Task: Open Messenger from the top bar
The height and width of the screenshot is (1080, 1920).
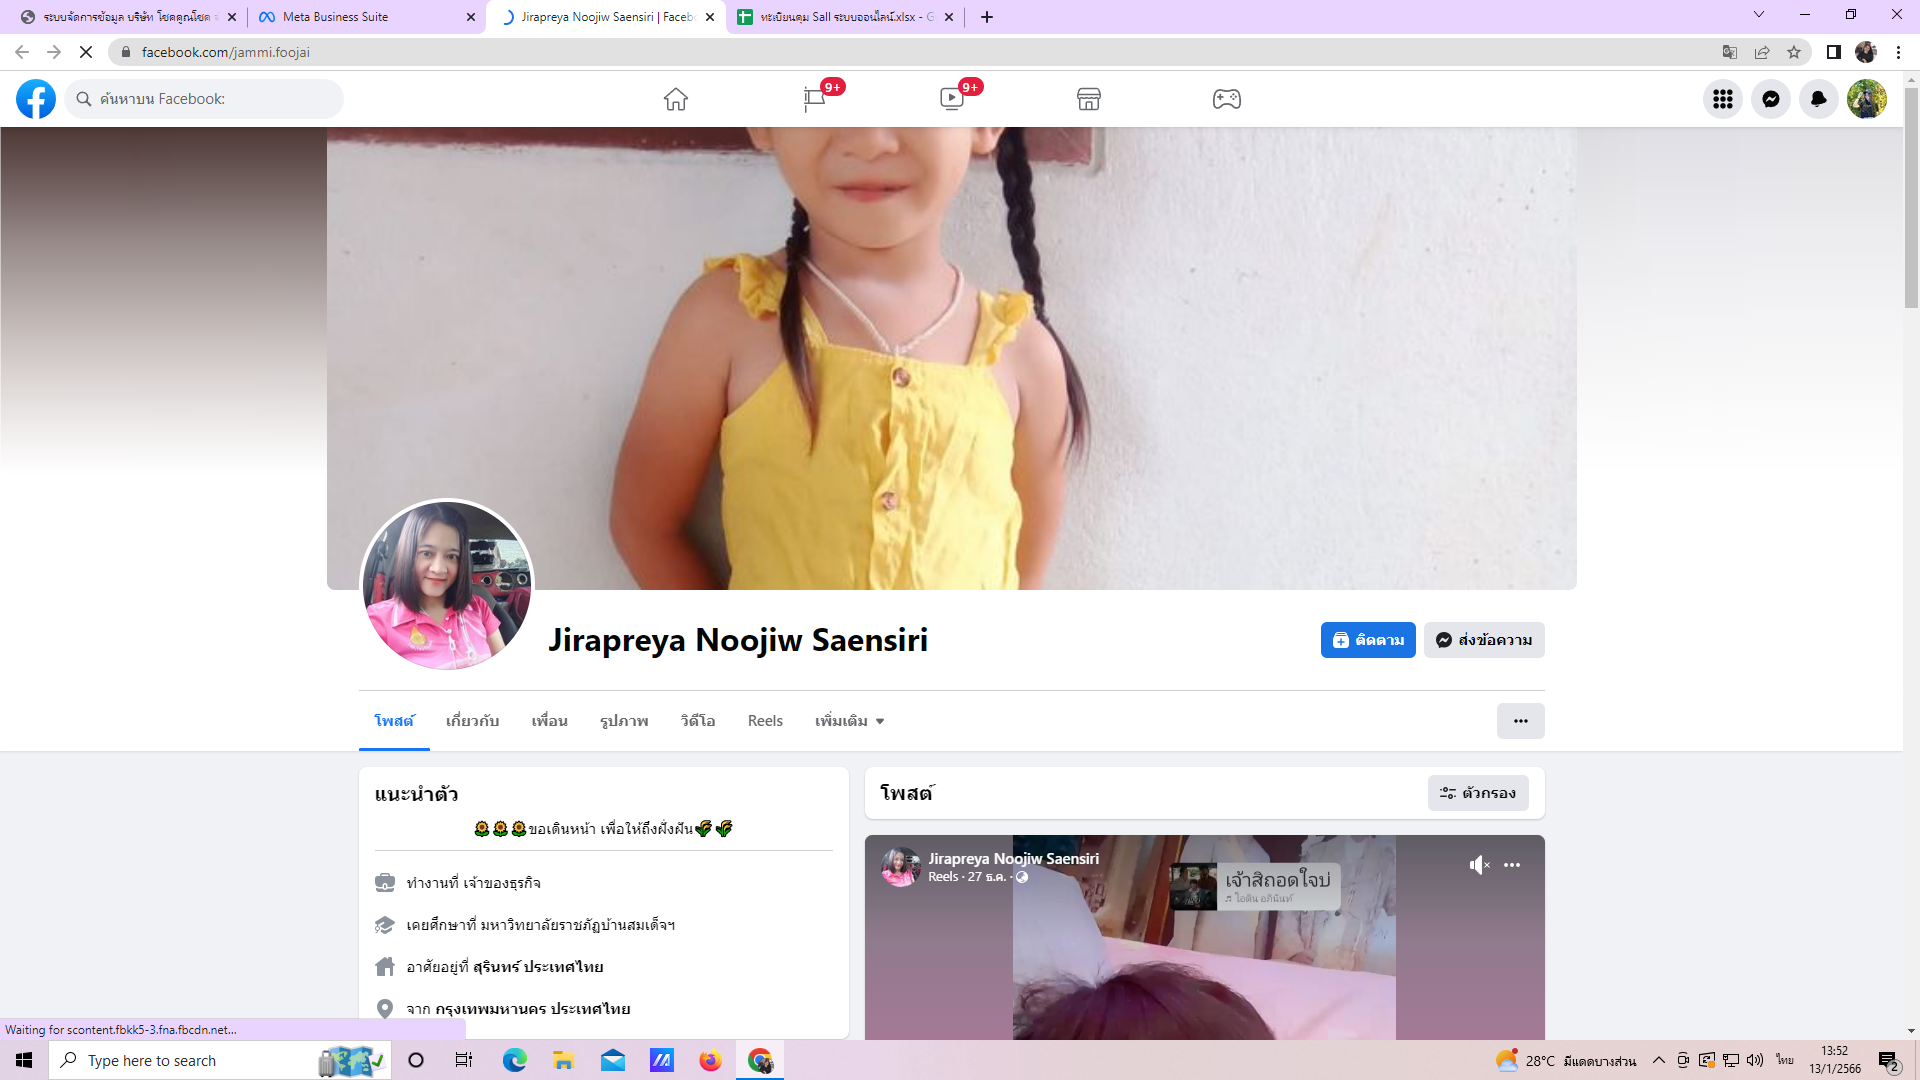Action: point(1770,99)
